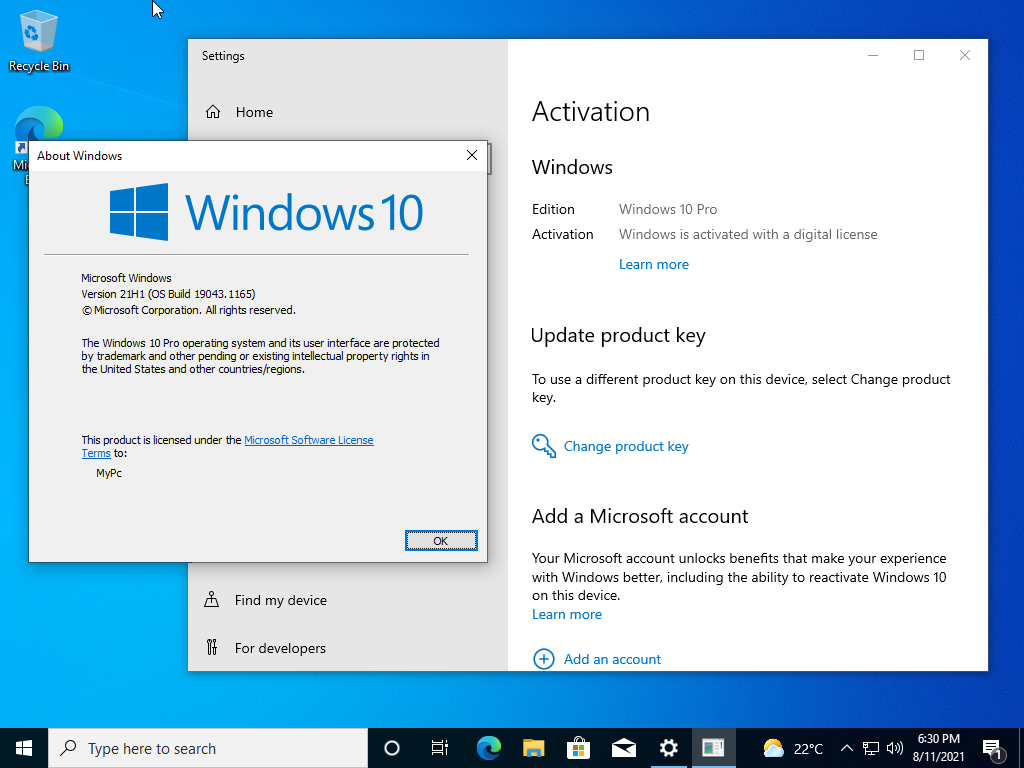Click Change product key
1024x768 pixels.
[x=625, y=446]
